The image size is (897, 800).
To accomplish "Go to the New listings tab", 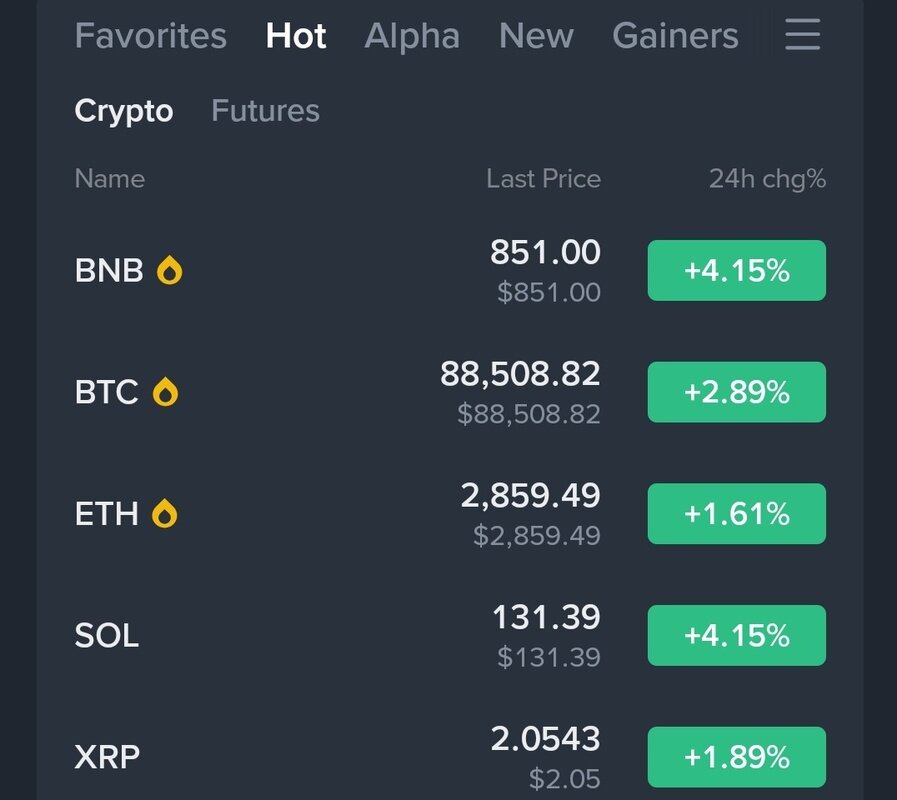I will click(x=536, y=36).
